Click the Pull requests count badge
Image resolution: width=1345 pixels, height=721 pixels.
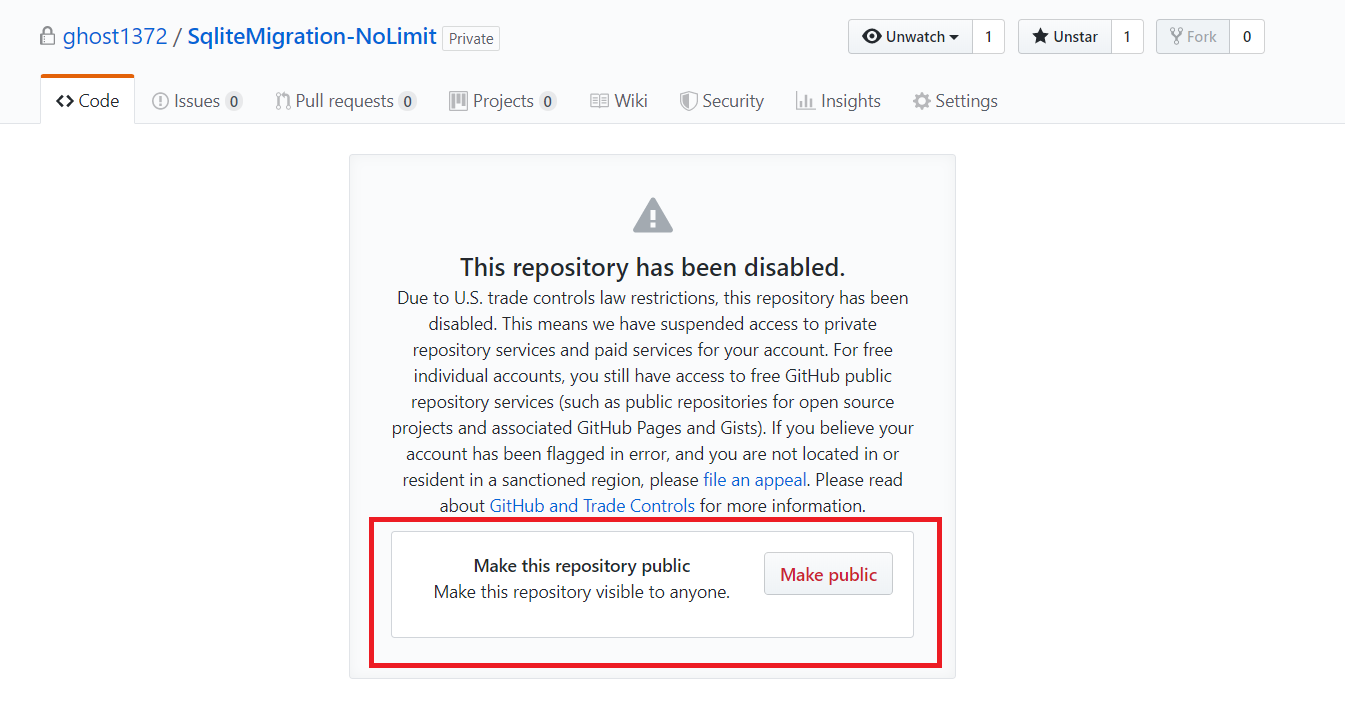coord(407,101)
